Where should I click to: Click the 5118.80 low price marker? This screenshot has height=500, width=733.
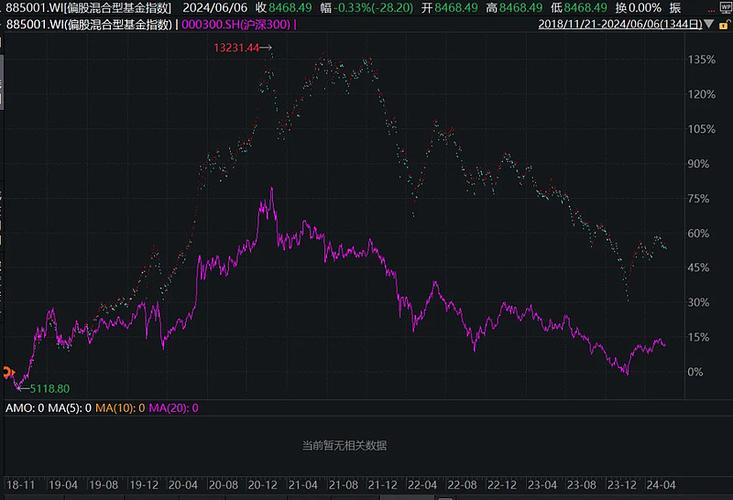coord(48,388)
